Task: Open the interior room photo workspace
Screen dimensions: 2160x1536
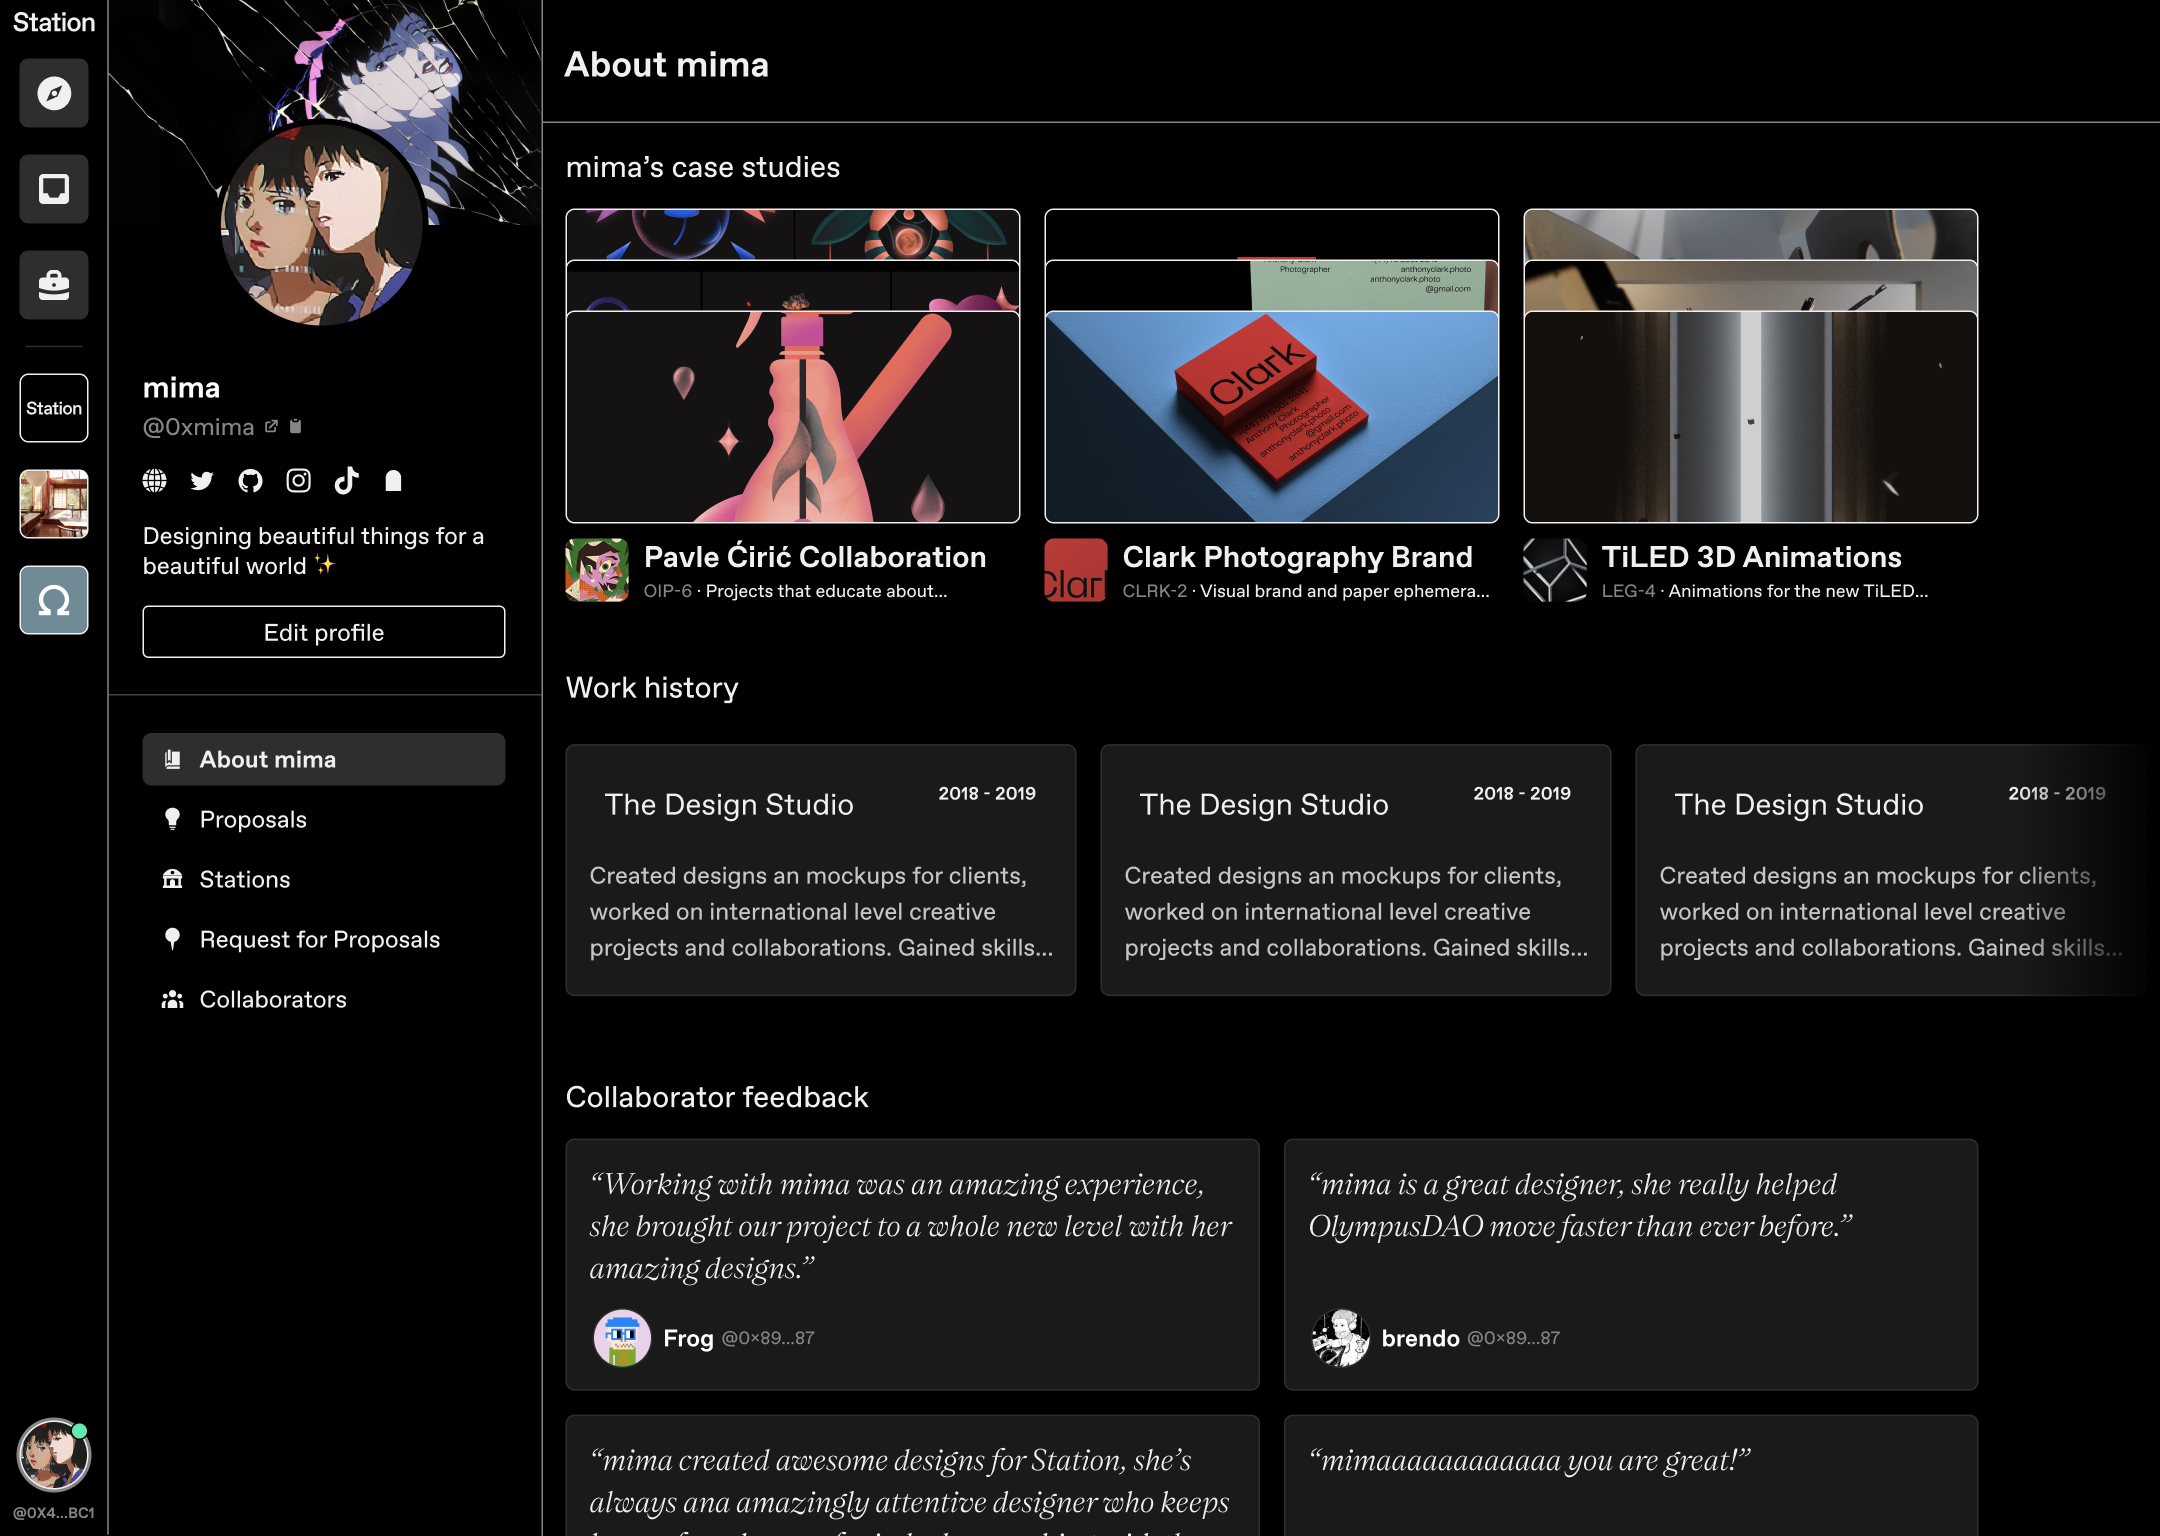Action: pyautogui.click(x=54, y=504)
